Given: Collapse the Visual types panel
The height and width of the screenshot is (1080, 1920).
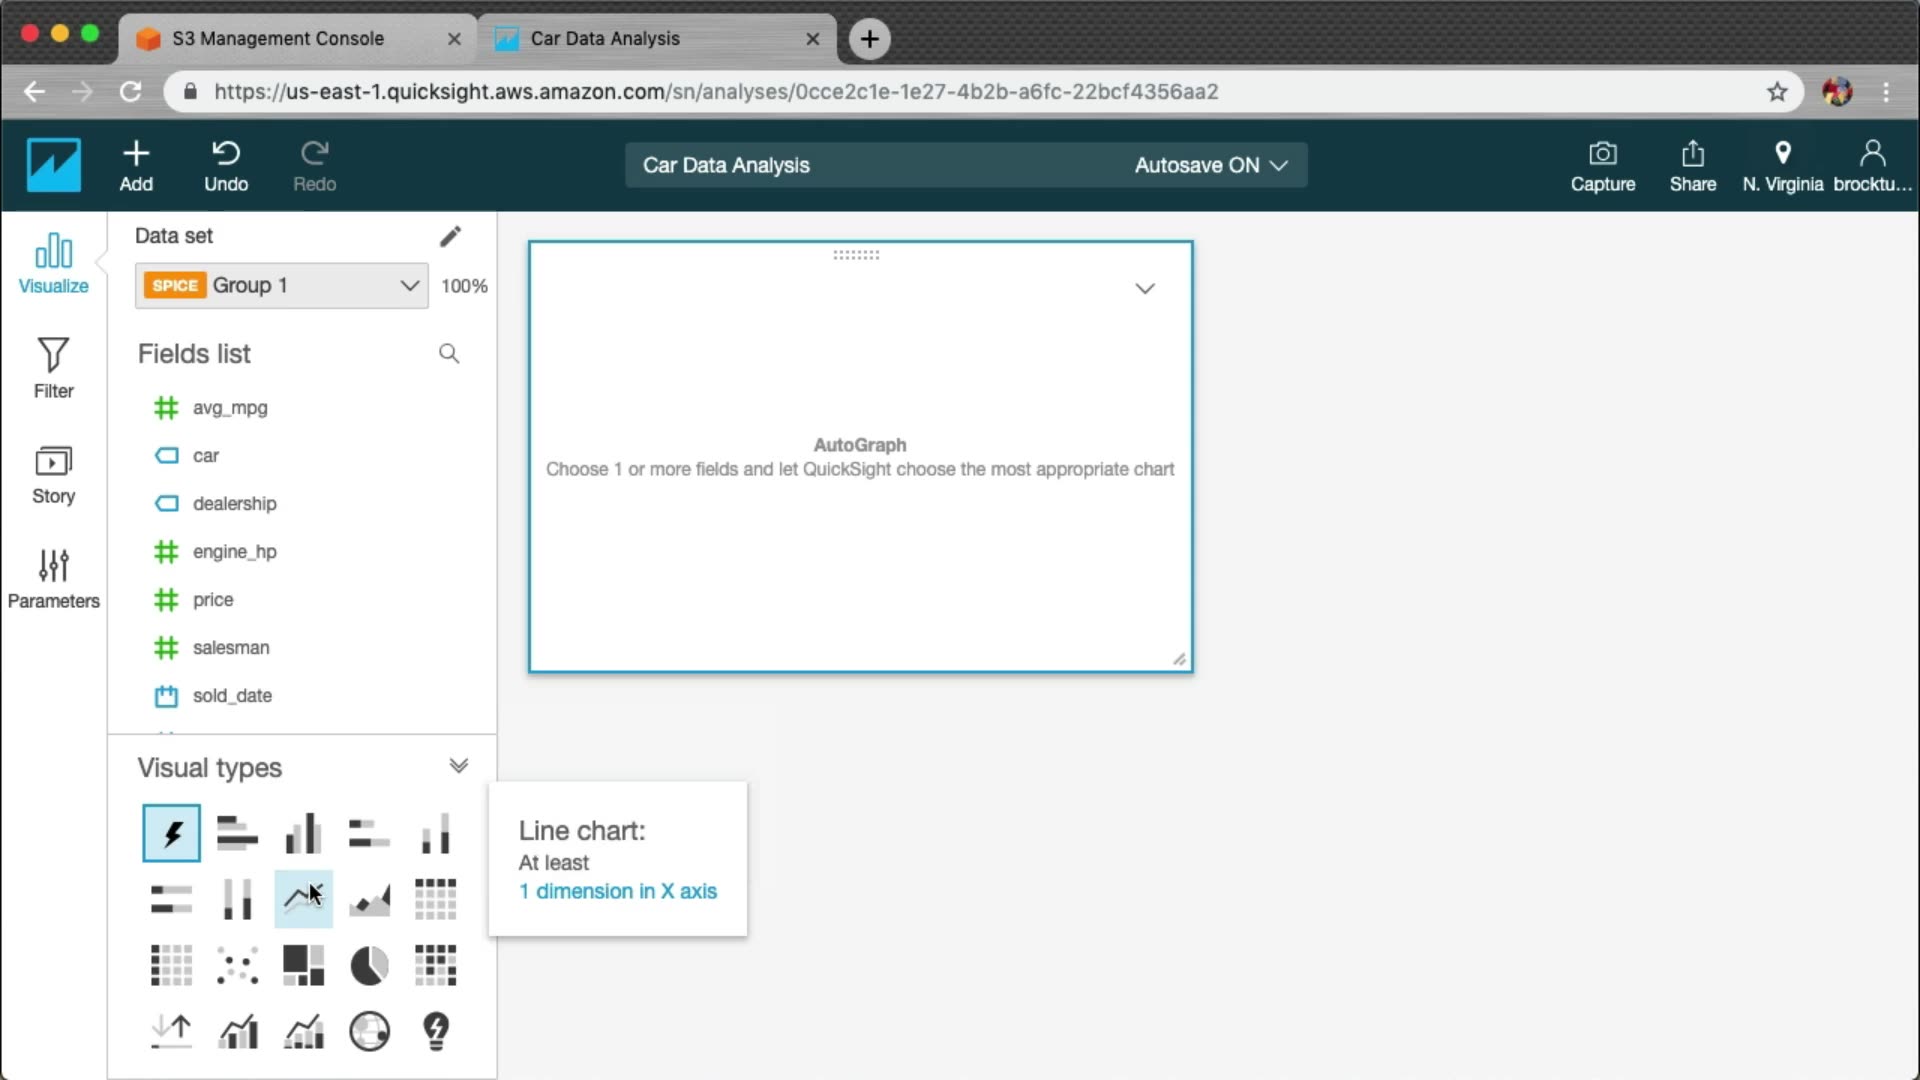Looking at the screenshot, I should [x=458, y=766].
